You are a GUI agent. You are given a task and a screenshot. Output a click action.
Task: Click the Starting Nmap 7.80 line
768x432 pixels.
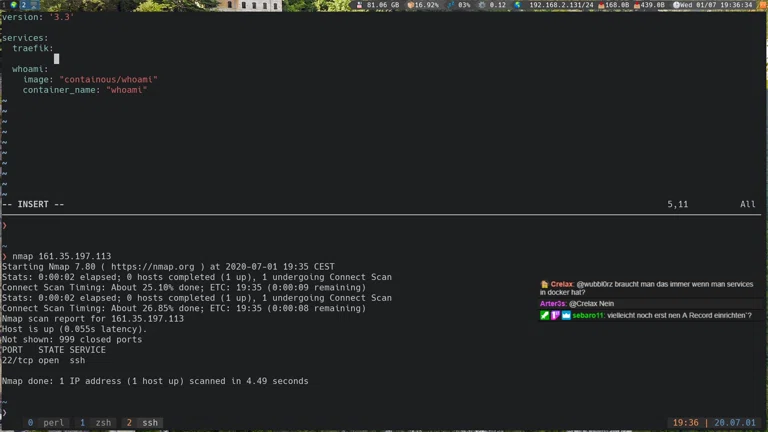coord(168,266)
